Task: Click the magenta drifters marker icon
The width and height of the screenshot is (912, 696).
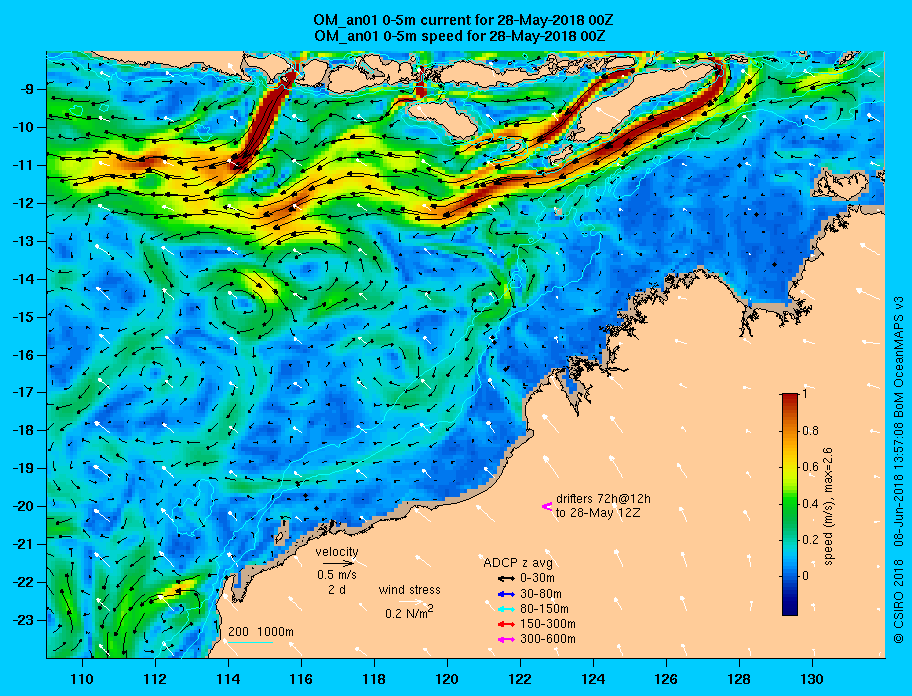Action: click(547, 506)
